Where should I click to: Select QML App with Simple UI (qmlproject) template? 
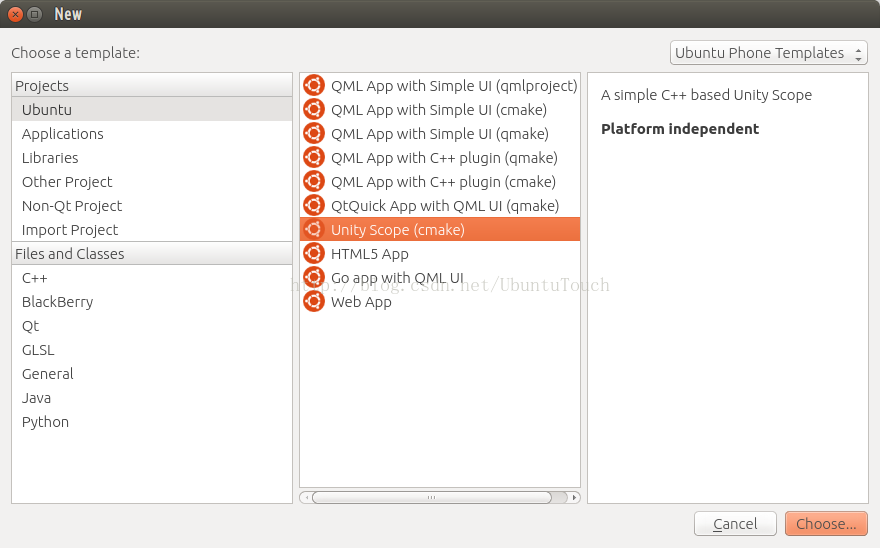(440, 85)
